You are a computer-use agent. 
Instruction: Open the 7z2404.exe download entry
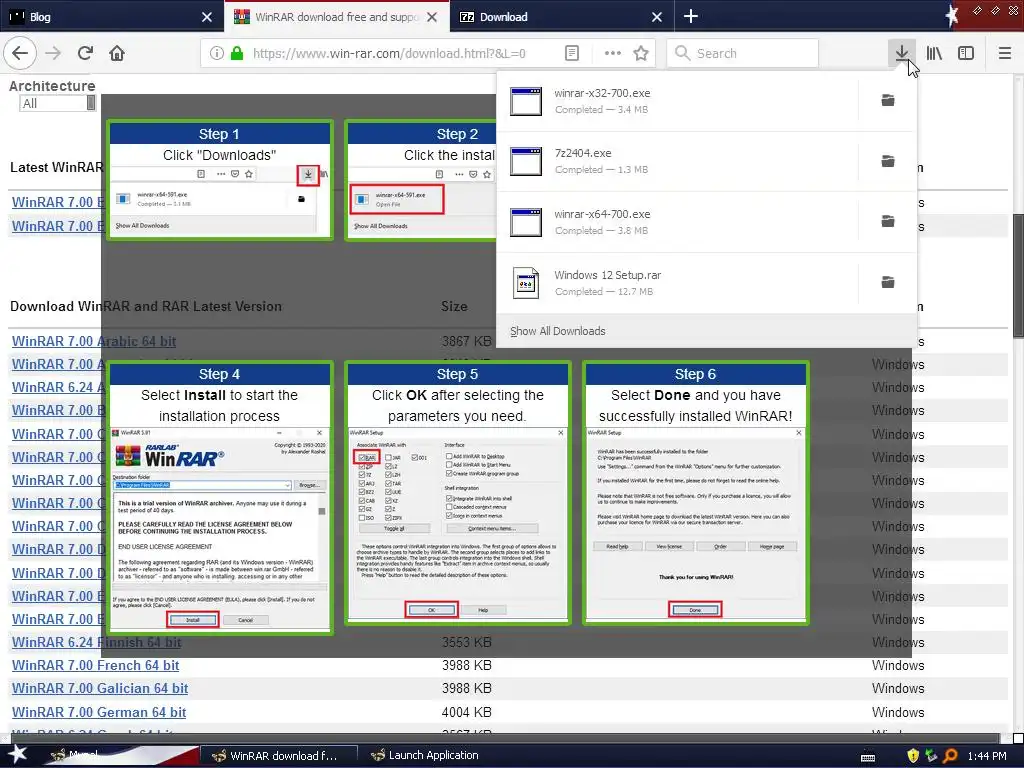679,161
